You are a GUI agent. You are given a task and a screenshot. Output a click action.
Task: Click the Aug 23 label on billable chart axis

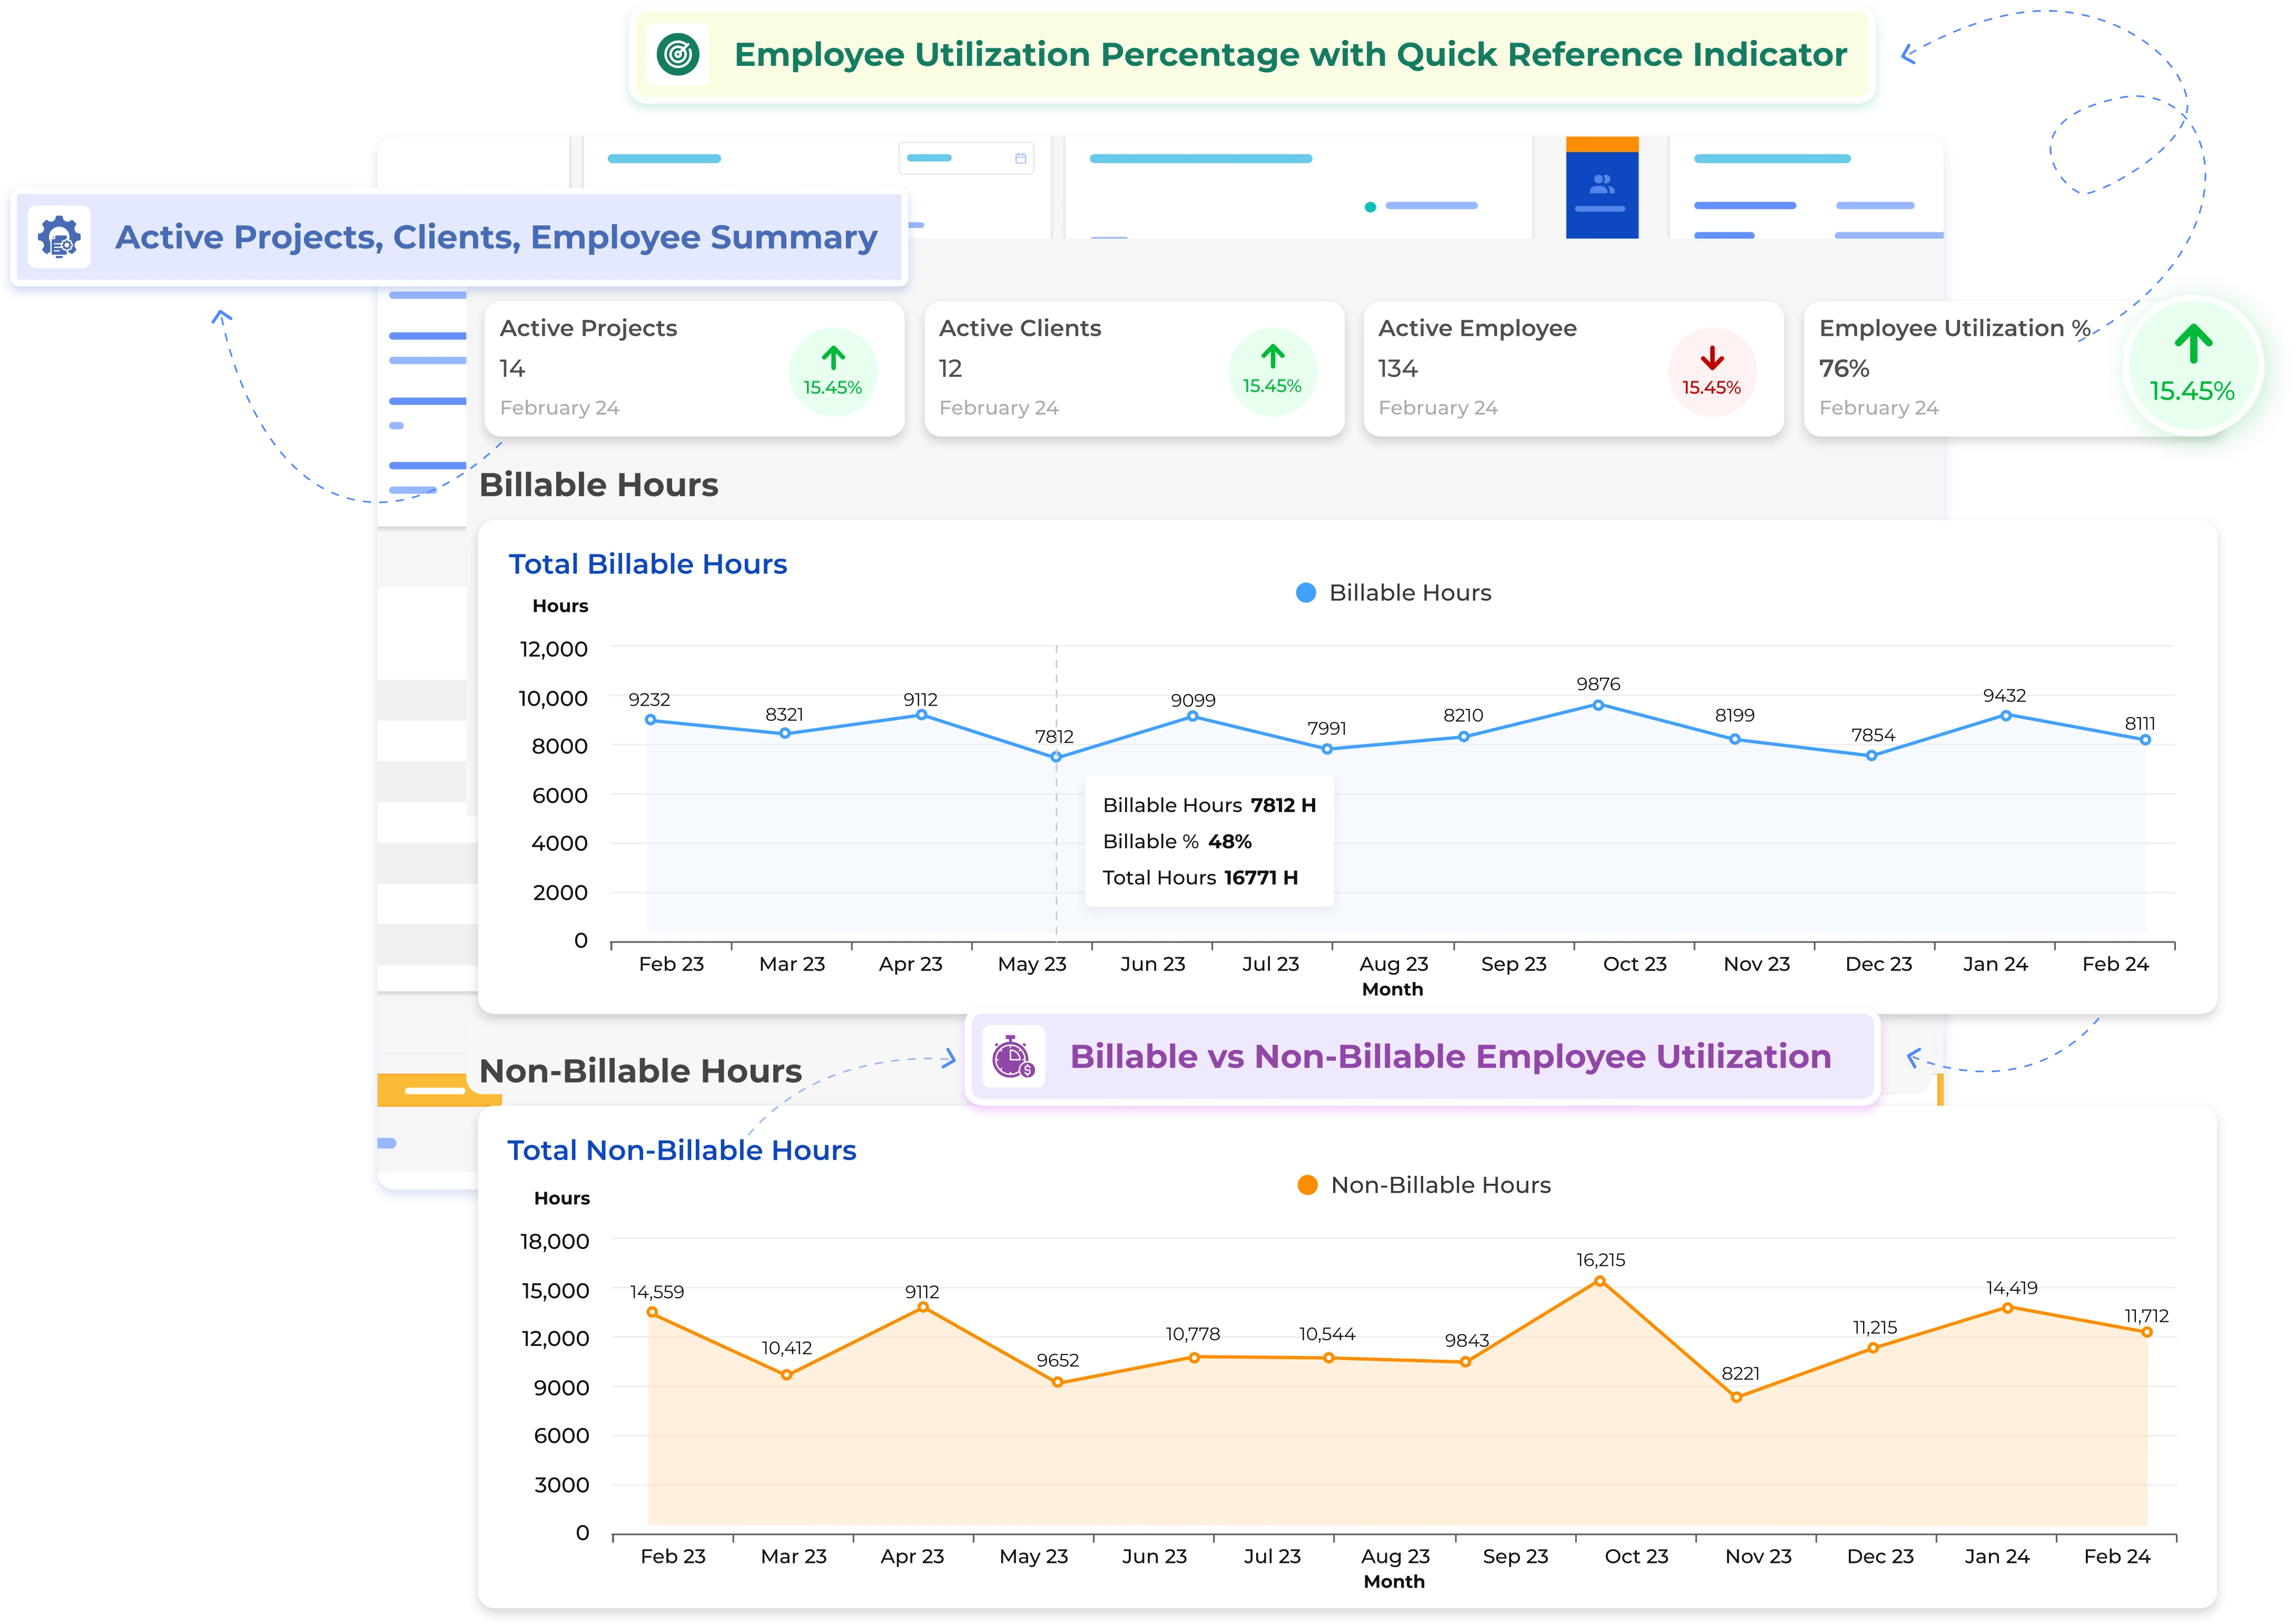(1393, 964)
